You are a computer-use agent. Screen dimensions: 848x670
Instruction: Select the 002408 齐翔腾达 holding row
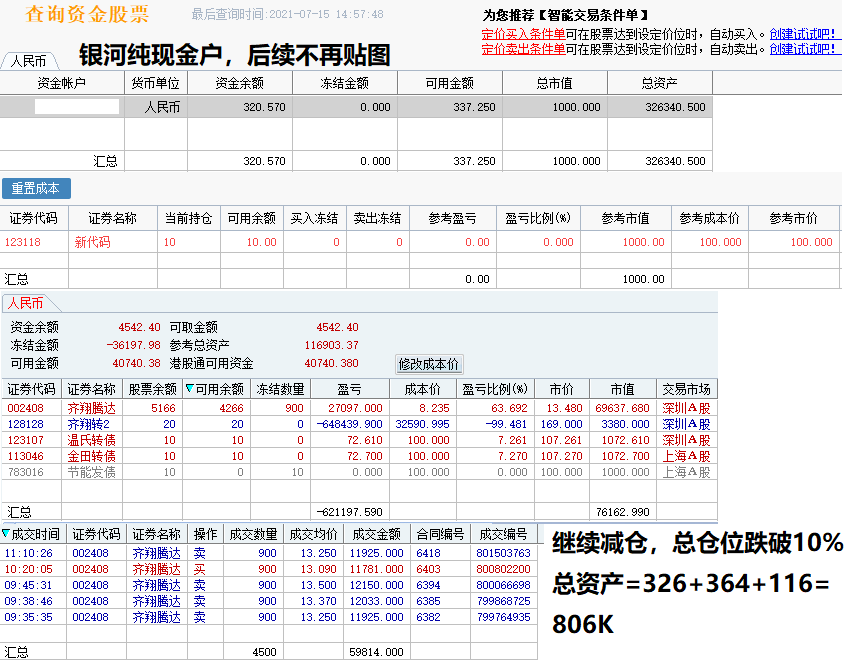click(x=359, y=408)
